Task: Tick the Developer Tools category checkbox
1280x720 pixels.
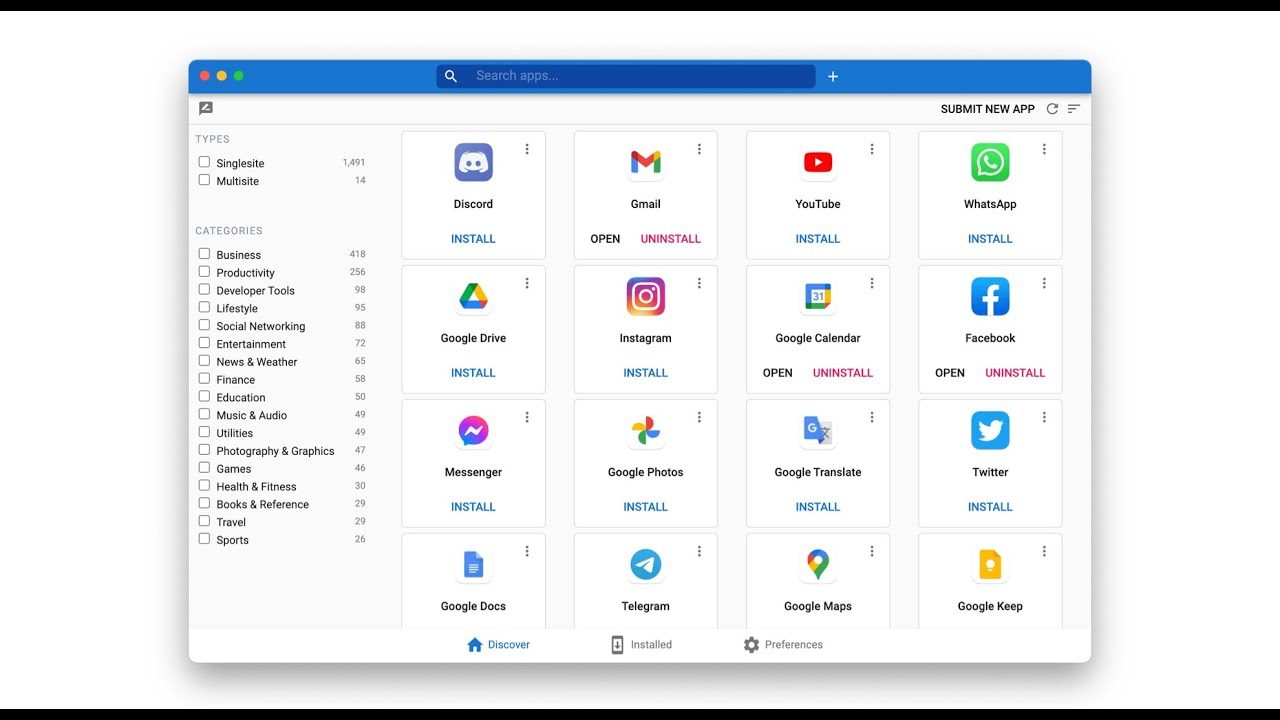Action: click(204, 290)
